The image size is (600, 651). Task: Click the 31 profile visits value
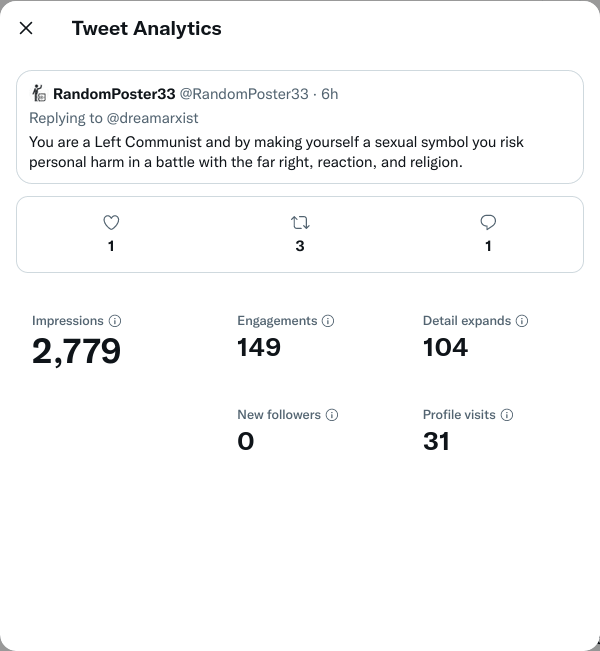[436, 441]
